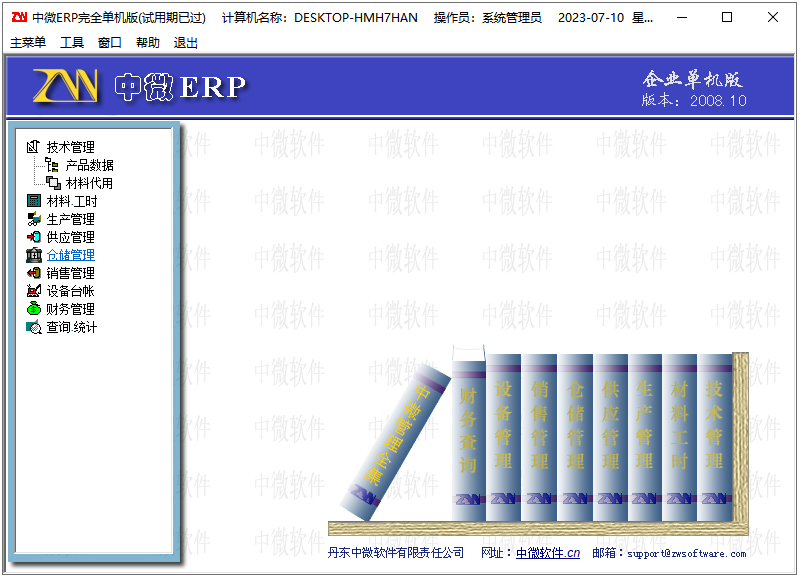Viewport: 800px width, 579px height.
Task: Click the 技术管理 book spine
Action: click(x=714, y=438)
